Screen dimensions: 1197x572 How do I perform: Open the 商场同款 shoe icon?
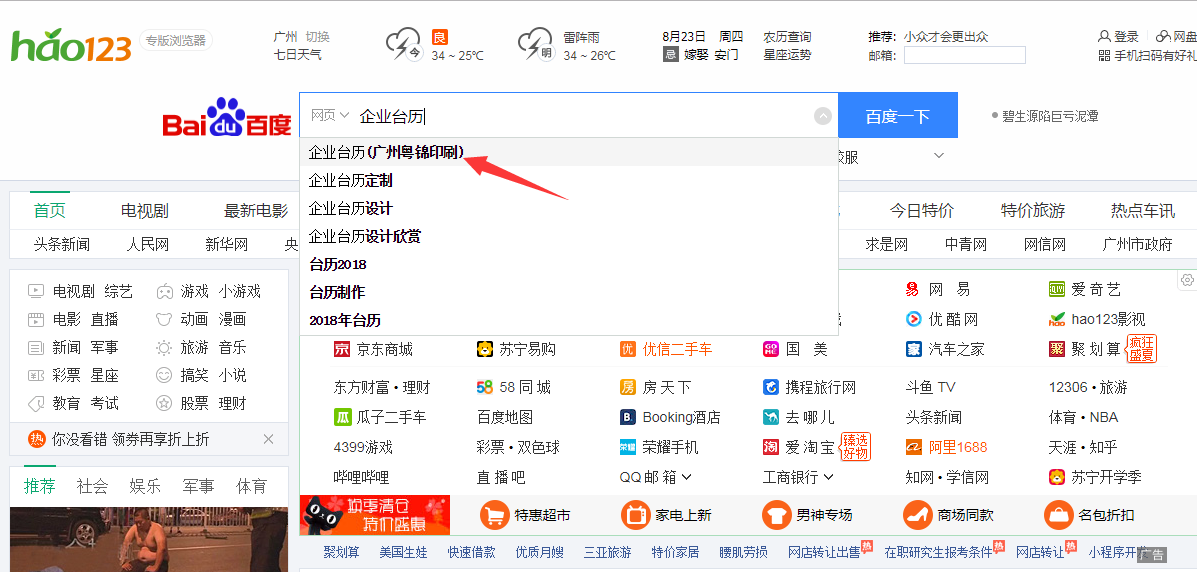(918, 515)
